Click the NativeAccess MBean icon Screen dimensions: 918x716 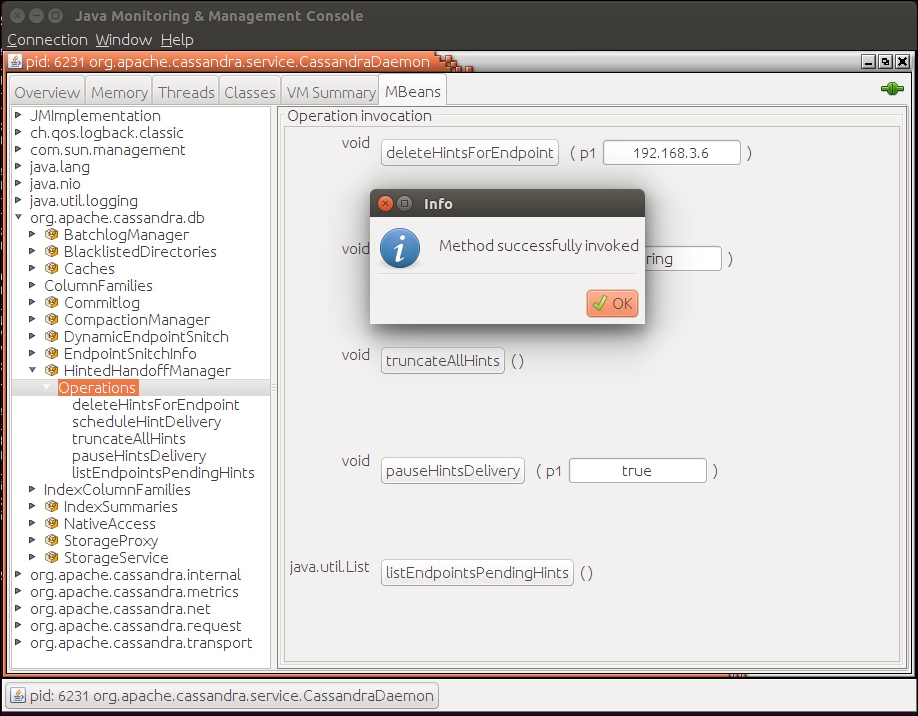(52, 523)
